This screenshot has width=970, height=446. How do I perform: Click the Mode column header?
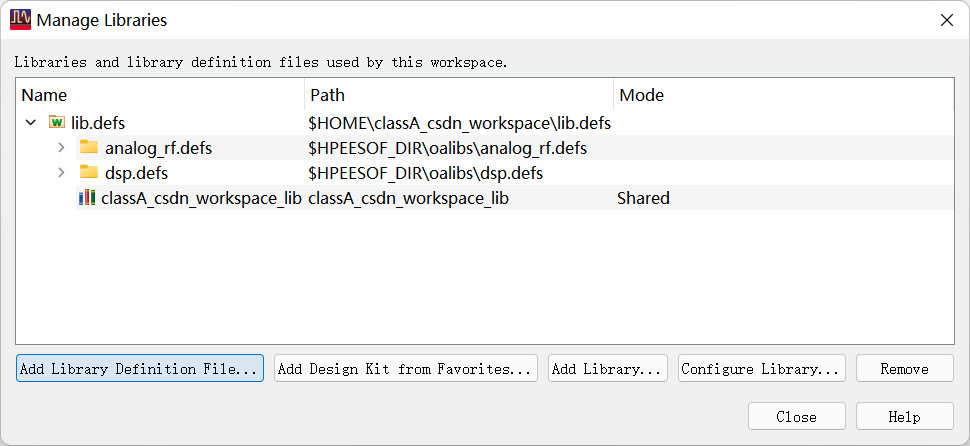[x=780, y=95]
